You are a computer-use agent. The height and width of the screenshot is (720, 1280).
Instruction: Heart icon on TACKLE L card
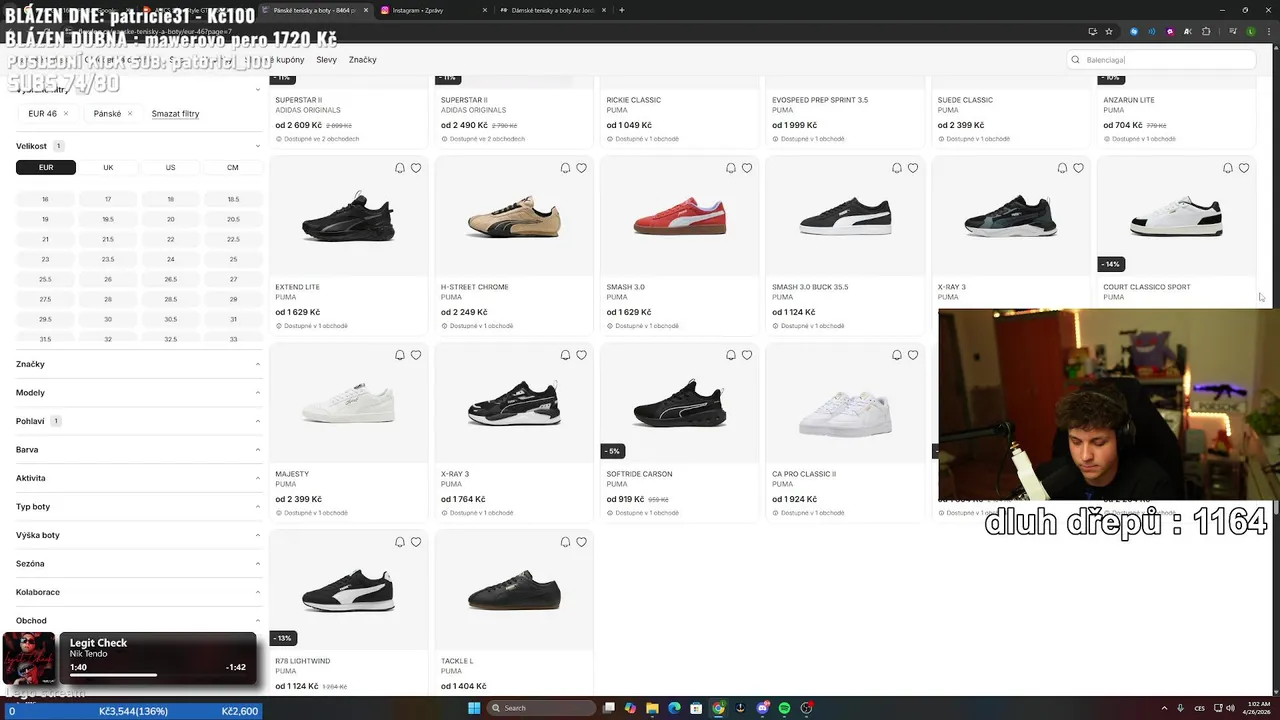581,542
